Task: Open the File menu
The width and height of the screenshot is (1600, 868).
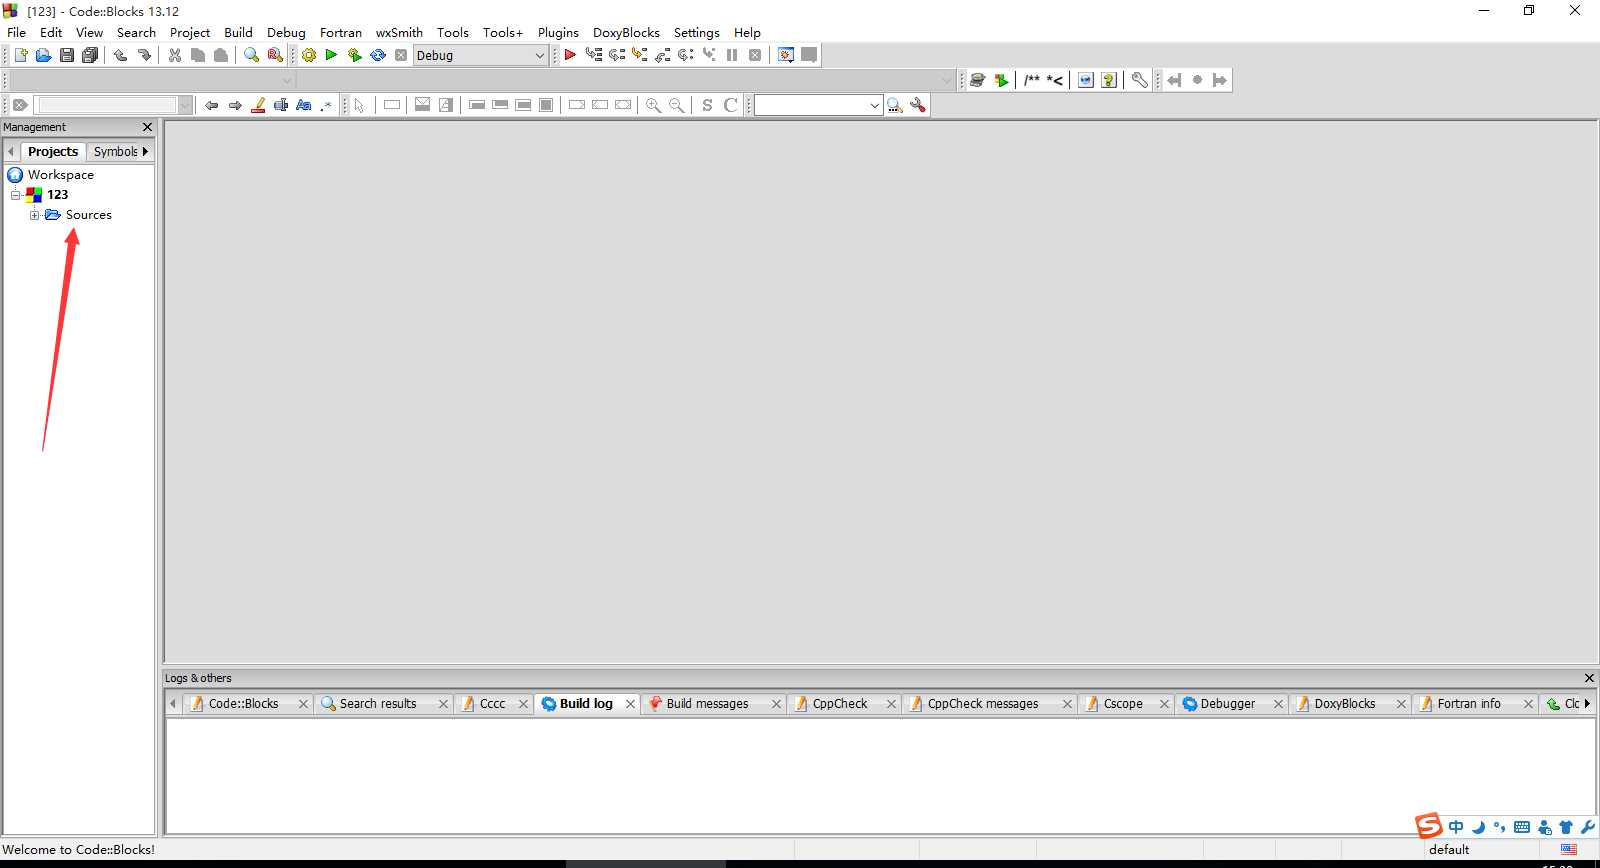Action: click(17, 32)
